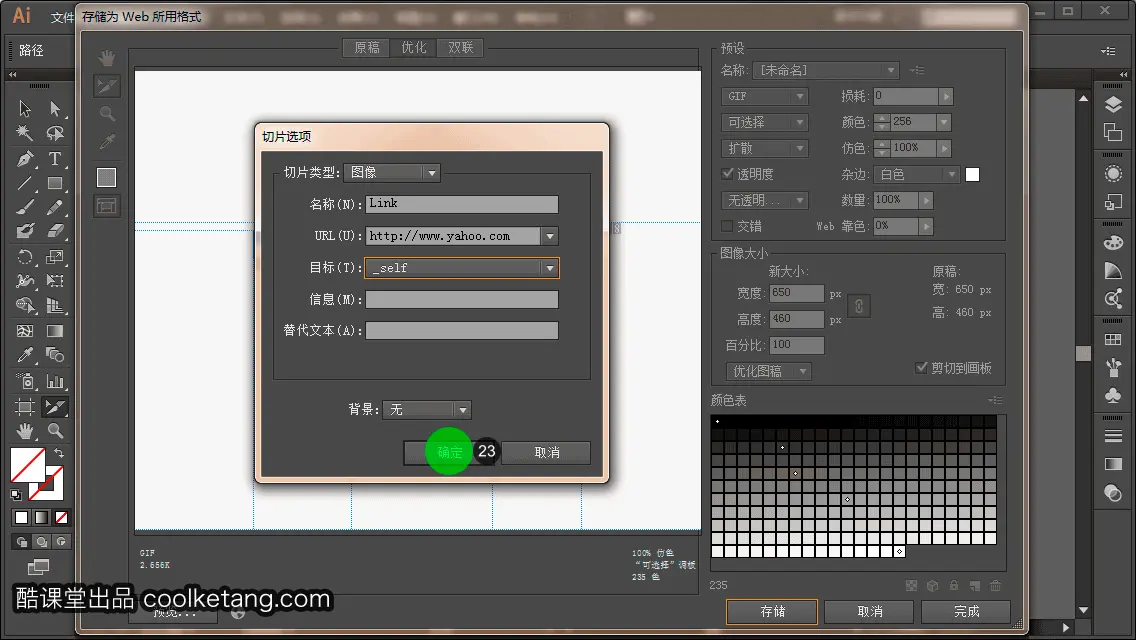1136x640 pixels.
Task: Click Slice Select tool in Save for Web dialog
Action: [106, 86]
